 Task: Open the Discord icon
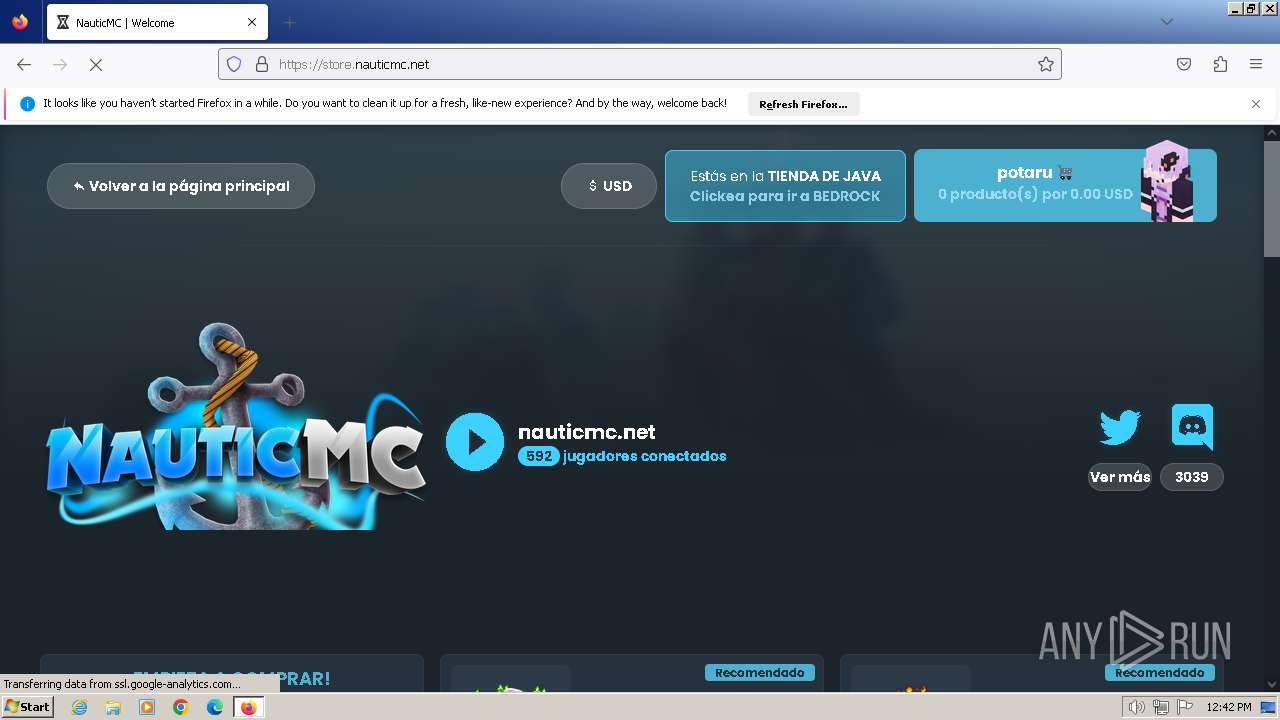[1192, 427]
